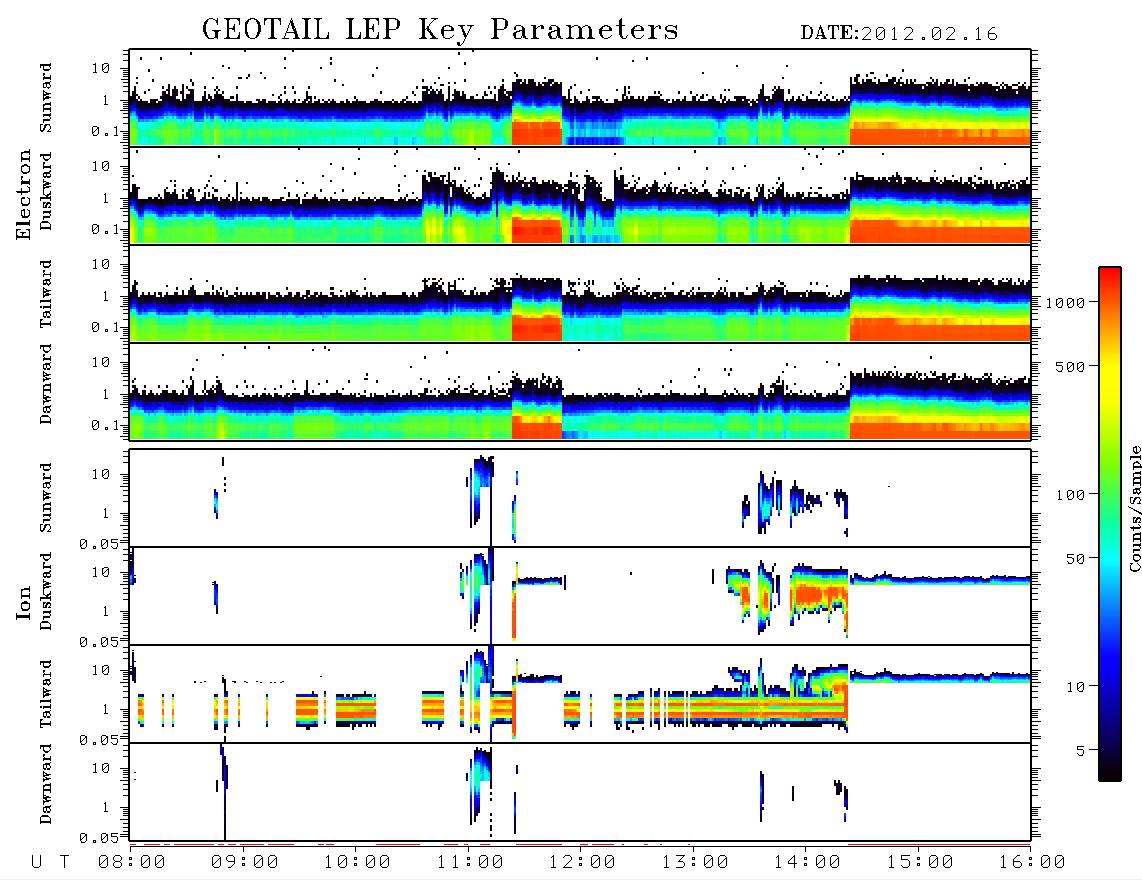Click the 09:00 time axis label
Viewport: 1142px width, 880px height.
point(245,862)
